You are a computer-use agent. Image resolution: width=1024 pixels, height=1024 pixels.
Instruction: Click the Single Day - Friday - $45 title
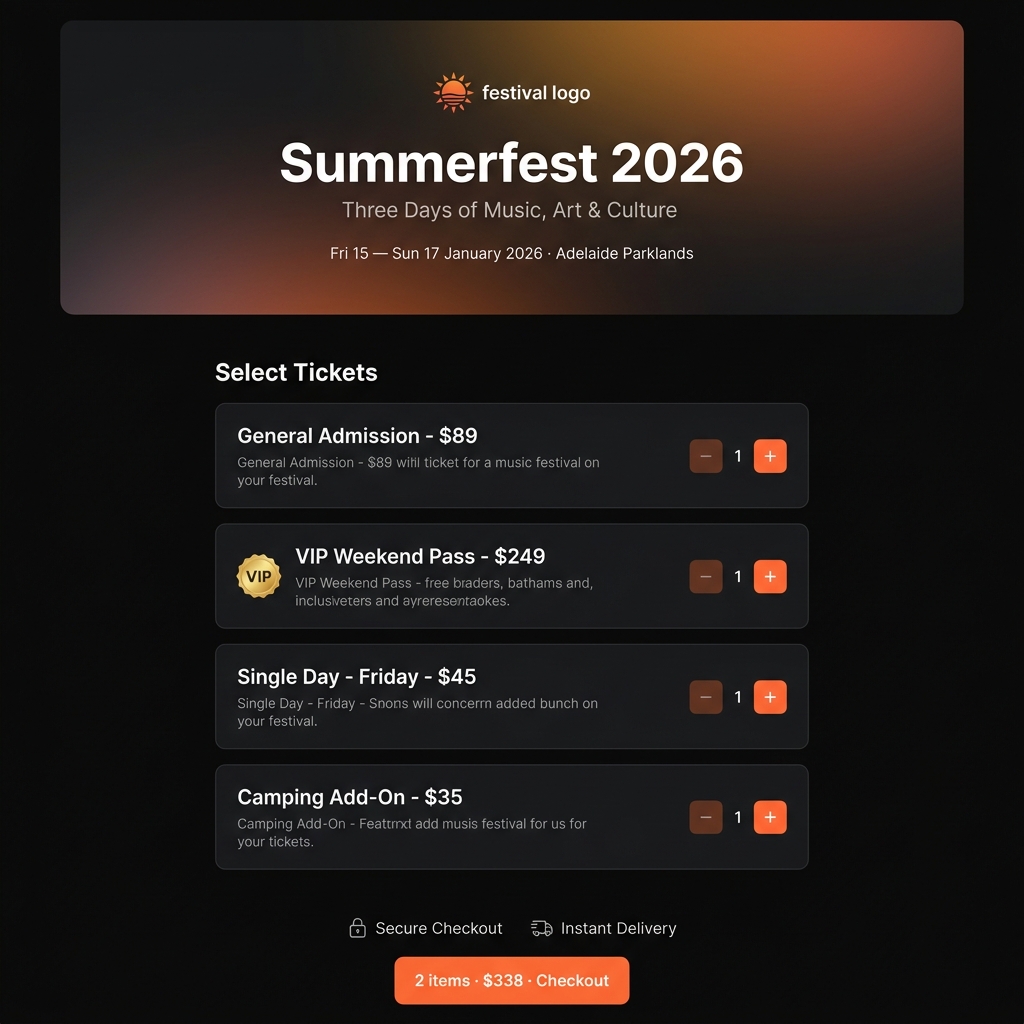(x=356, y=676)
